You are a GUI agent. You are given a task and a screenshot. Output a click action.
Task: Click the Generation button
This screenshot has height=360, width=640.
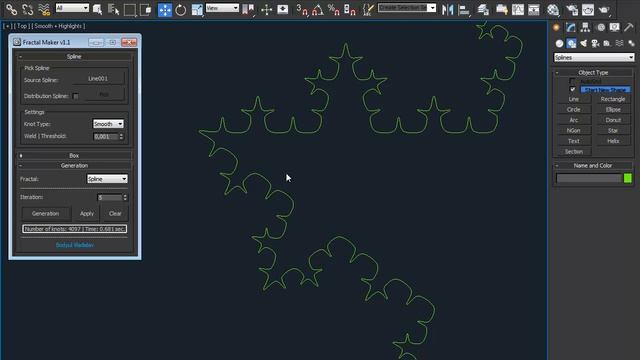pos(45,213)
